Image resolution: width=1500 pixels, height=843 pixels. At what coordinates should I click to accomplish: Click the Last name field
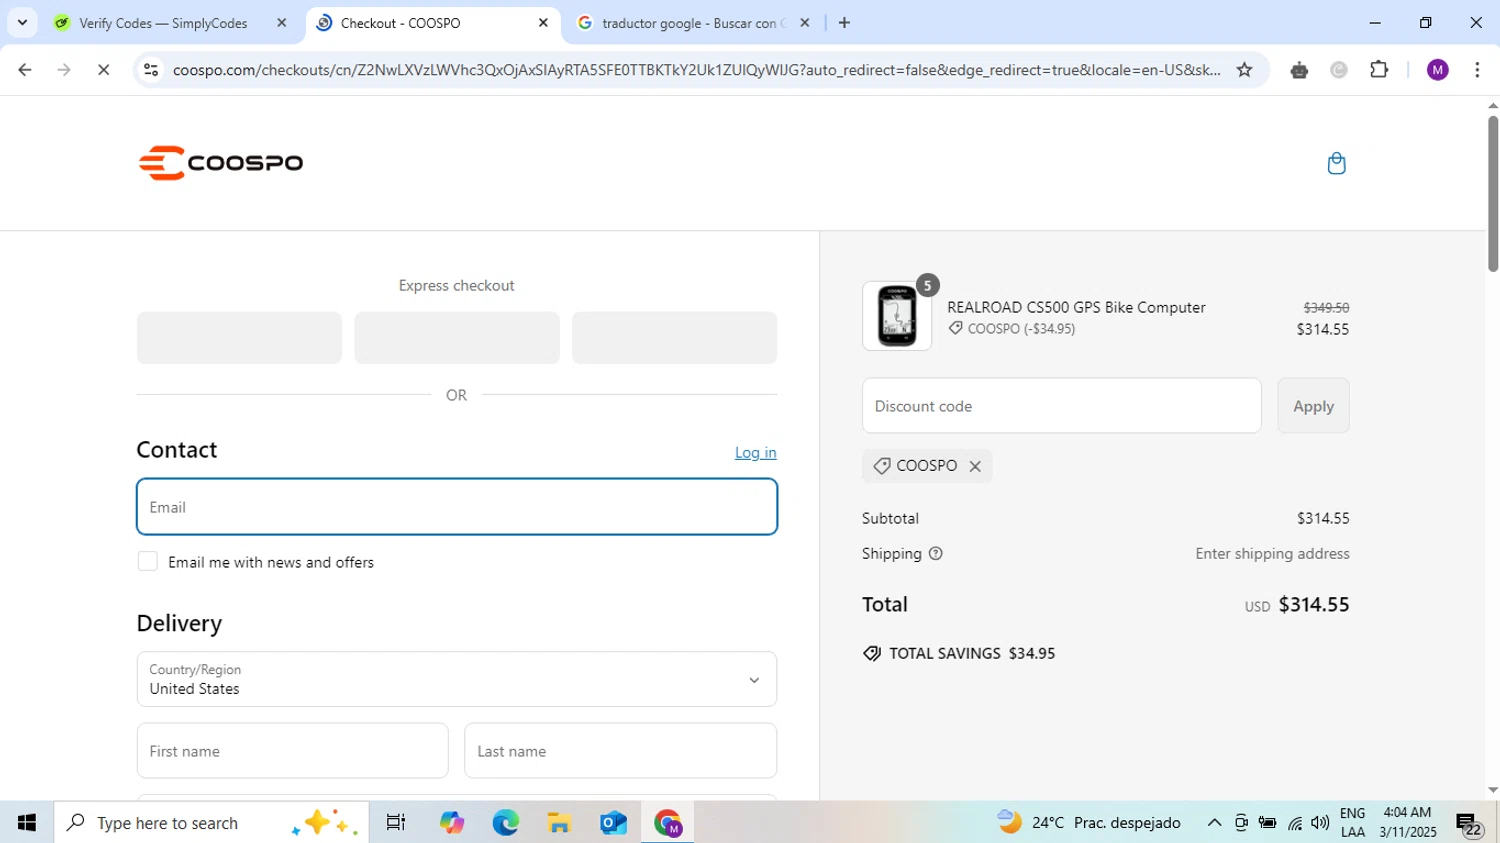[x=621, y=751]
